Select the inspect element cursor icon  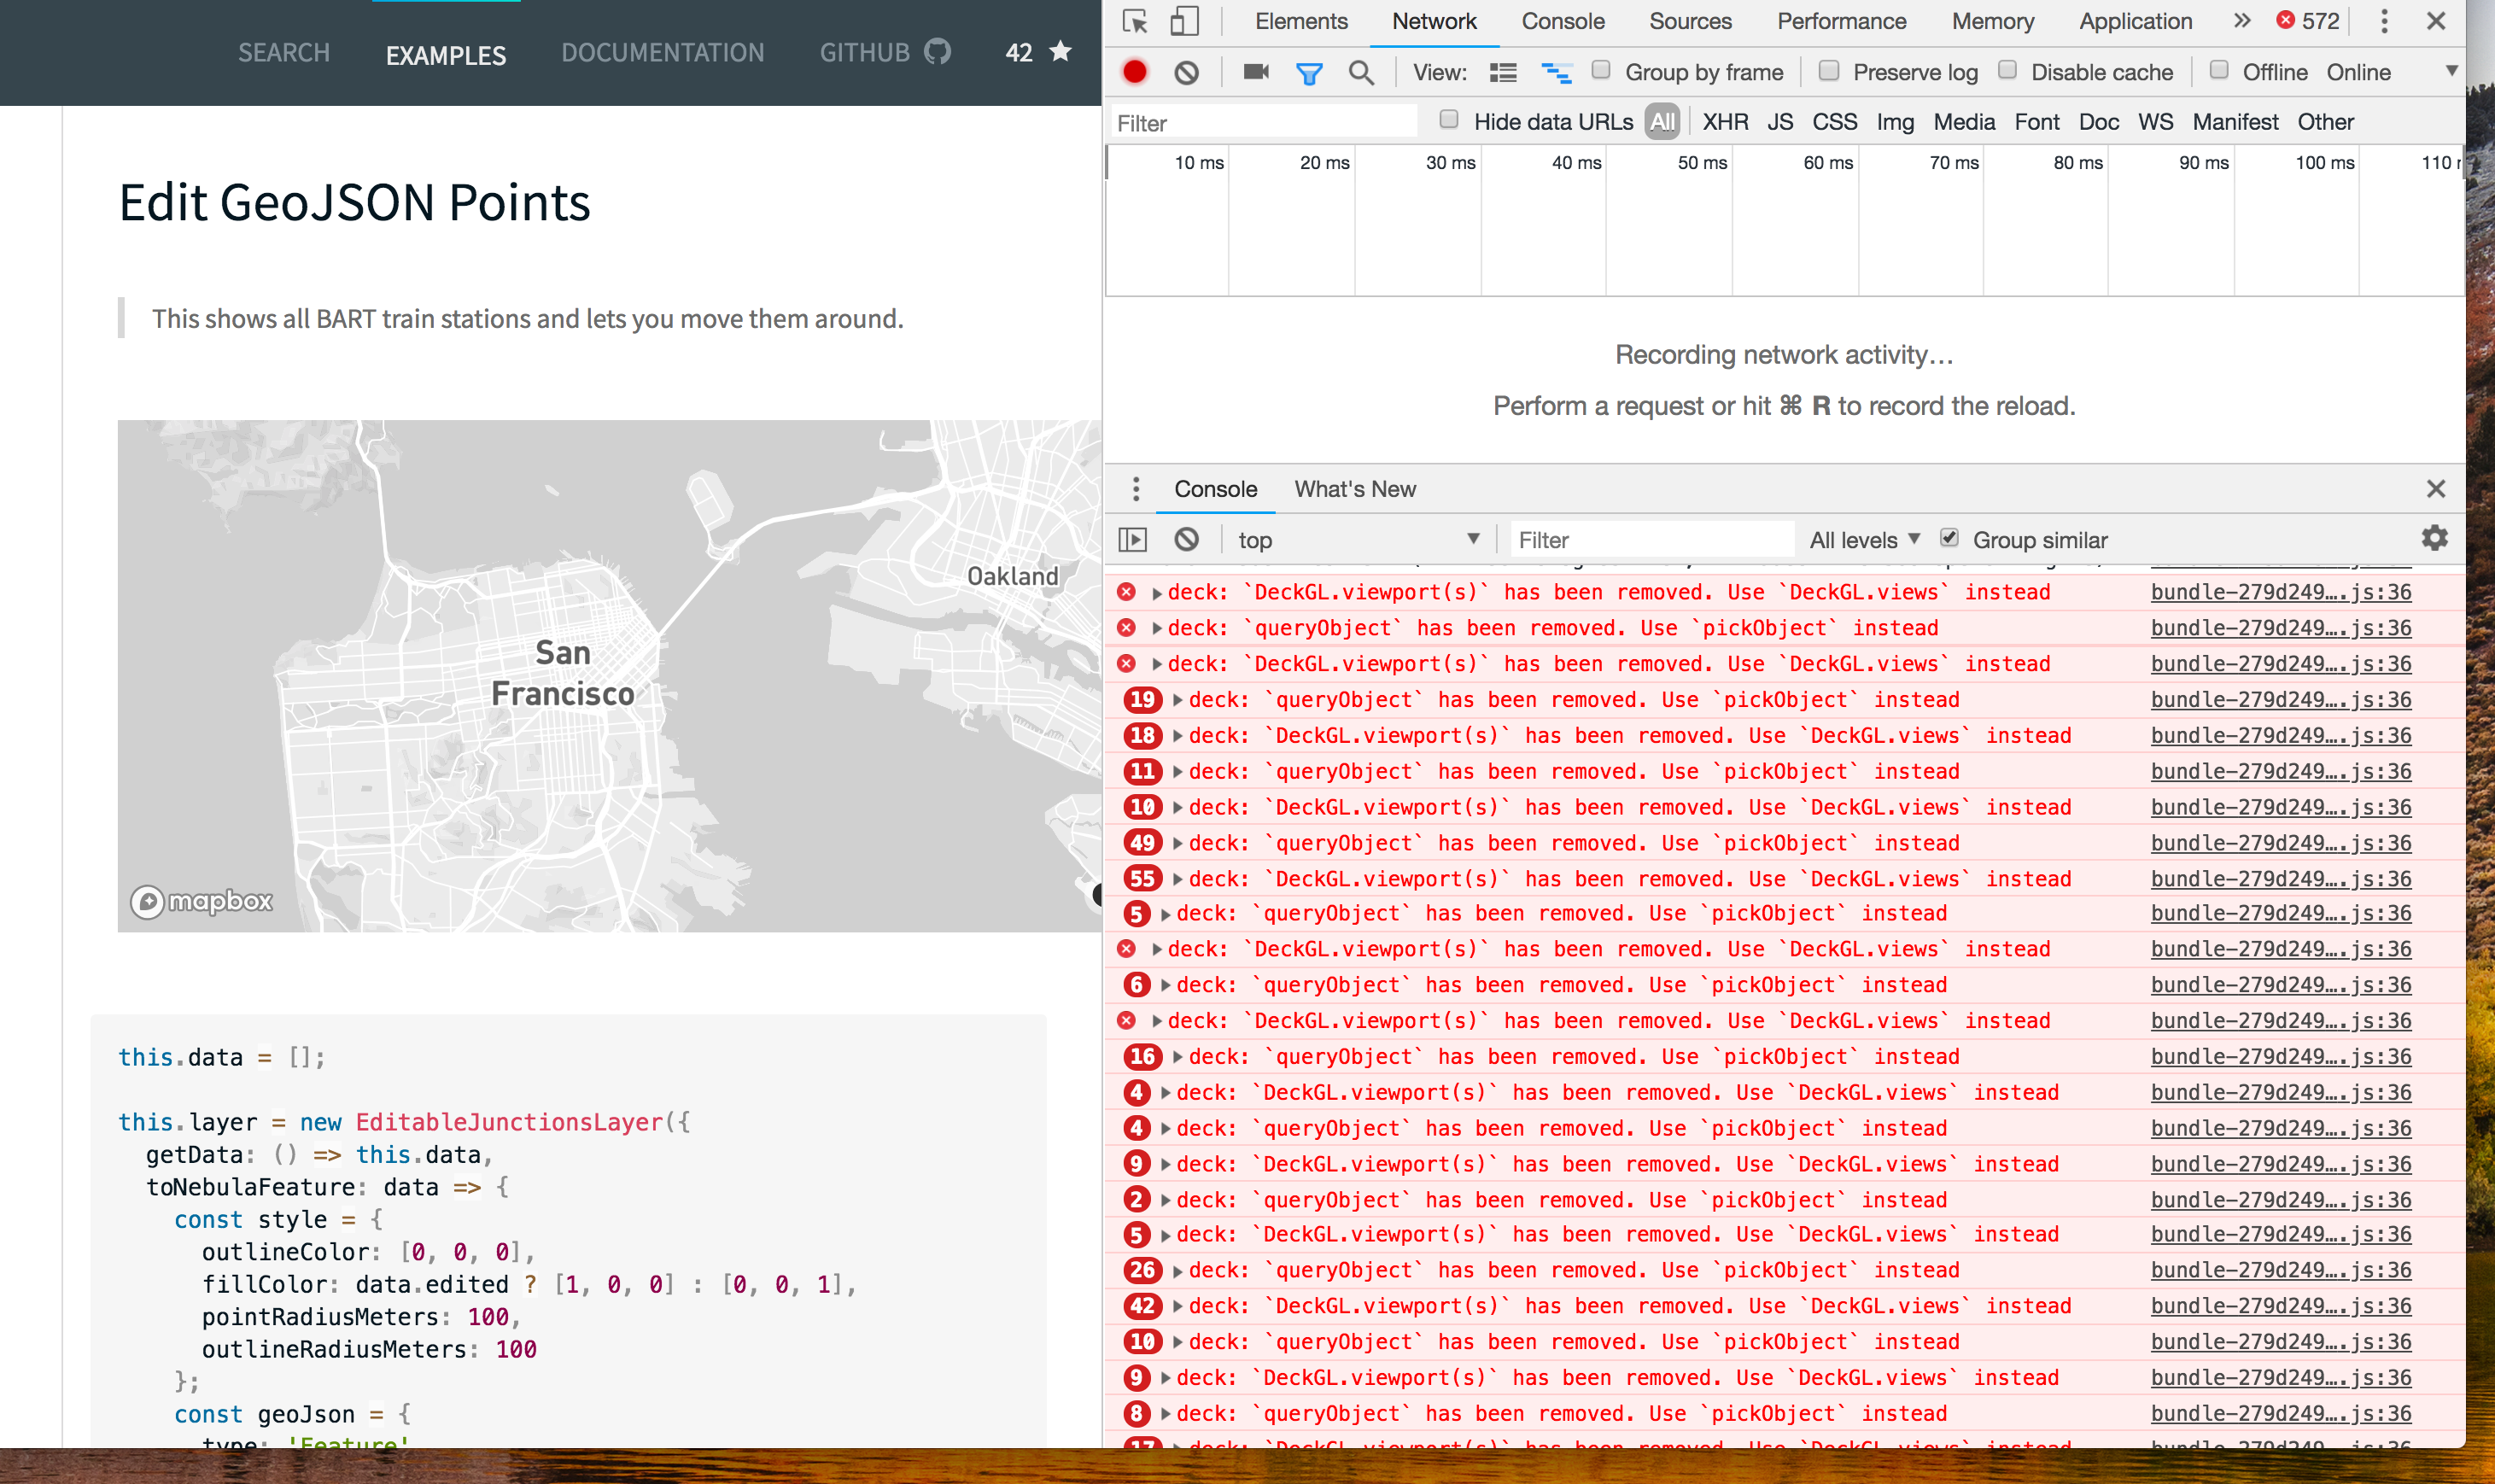pyautogui.click(x=1135, y=21)
